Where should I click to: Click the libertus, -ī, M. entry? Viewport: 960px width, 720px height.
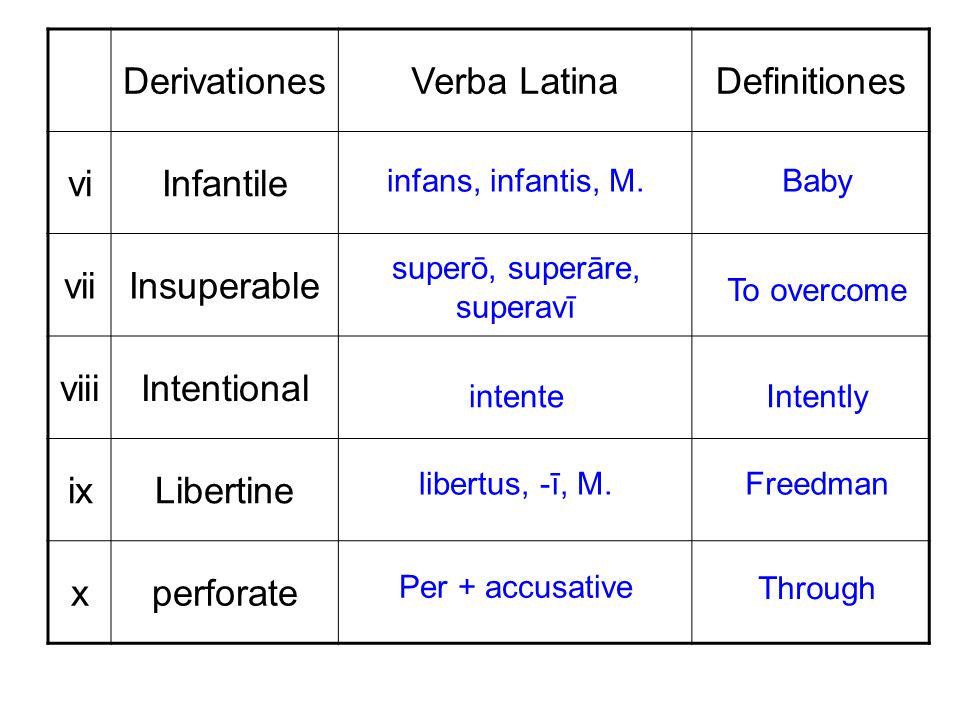515,484
